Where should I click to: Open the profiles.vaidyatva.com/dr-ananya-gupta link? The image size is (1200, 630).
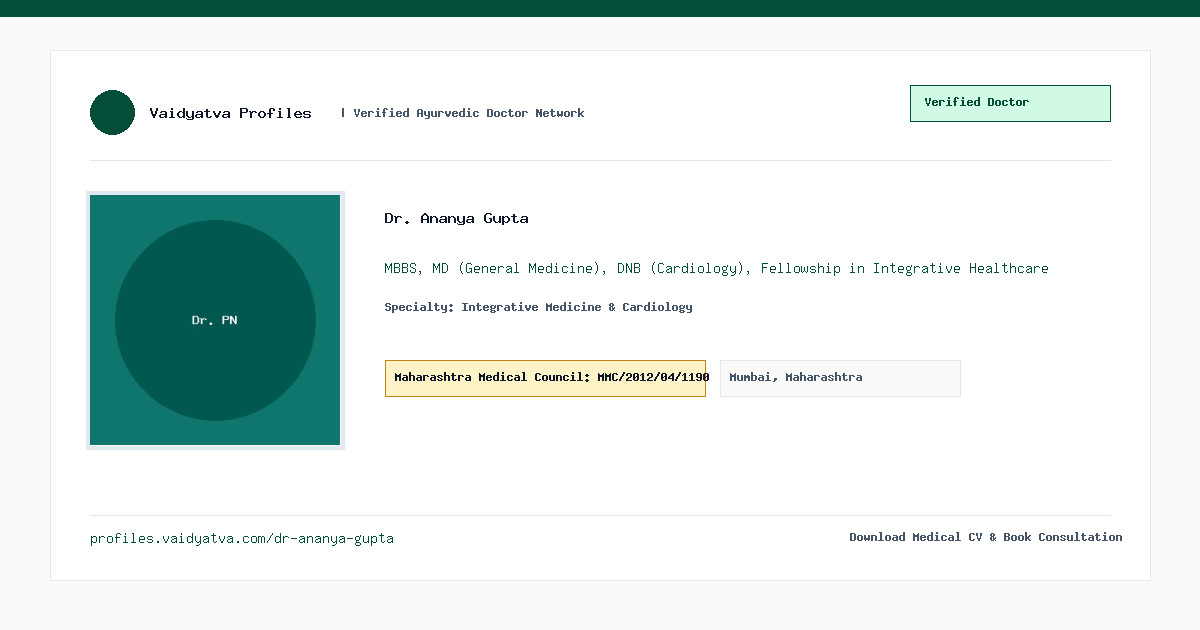pos(242,538)
